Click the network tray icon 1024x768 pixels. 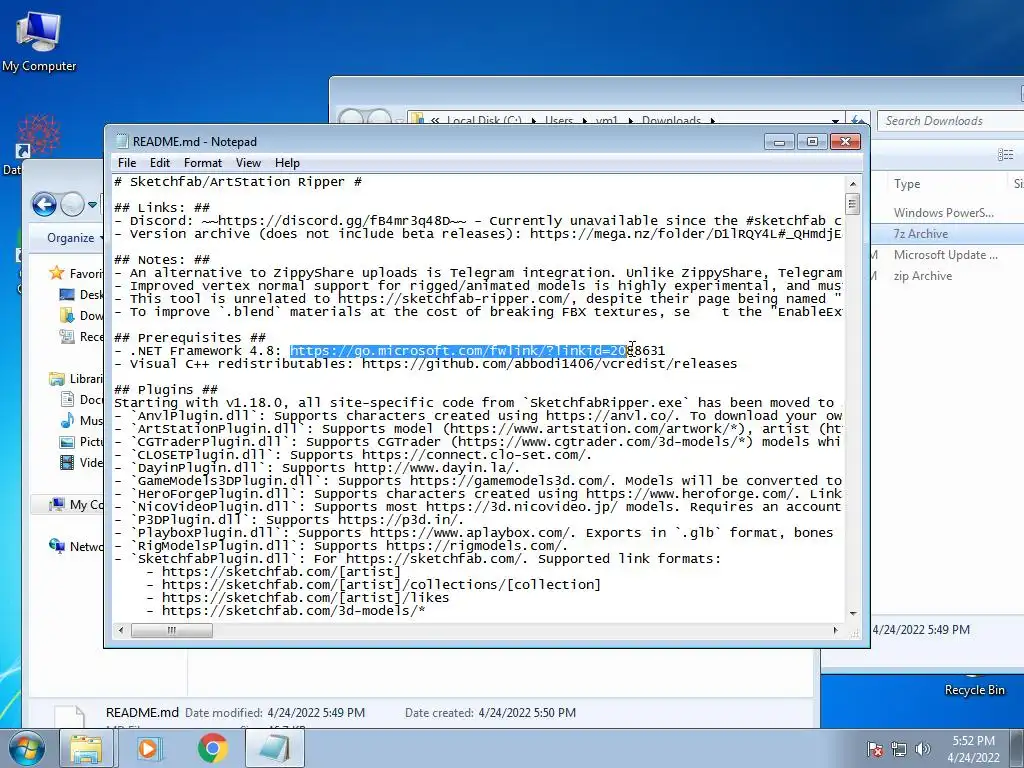899,749
